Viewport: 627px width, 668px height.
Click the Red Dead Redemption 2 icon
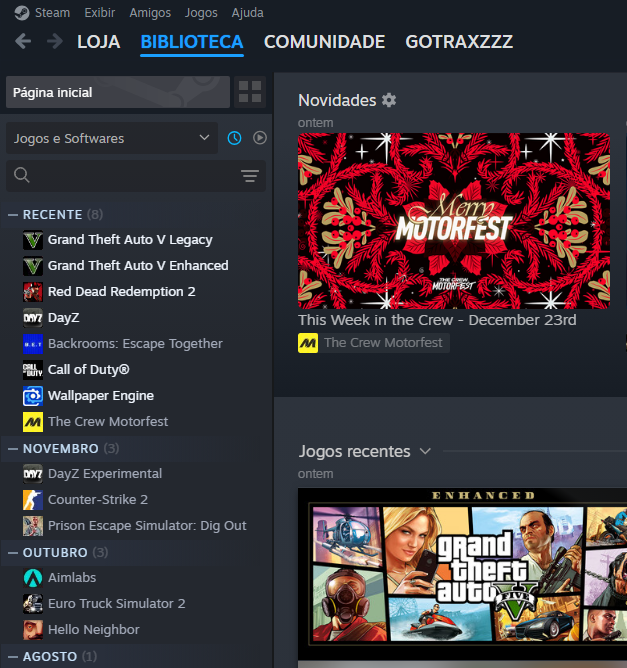(33, 292)
